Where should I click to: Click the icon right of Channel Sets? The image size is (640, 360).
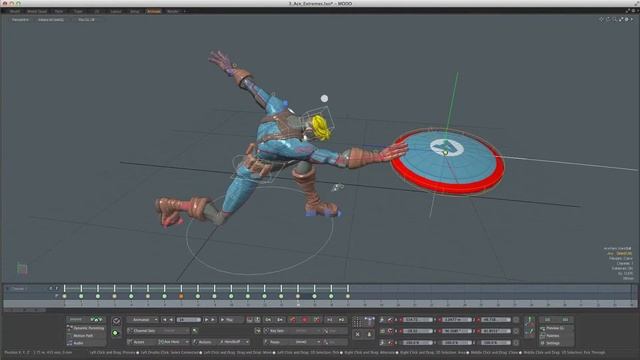195,331
